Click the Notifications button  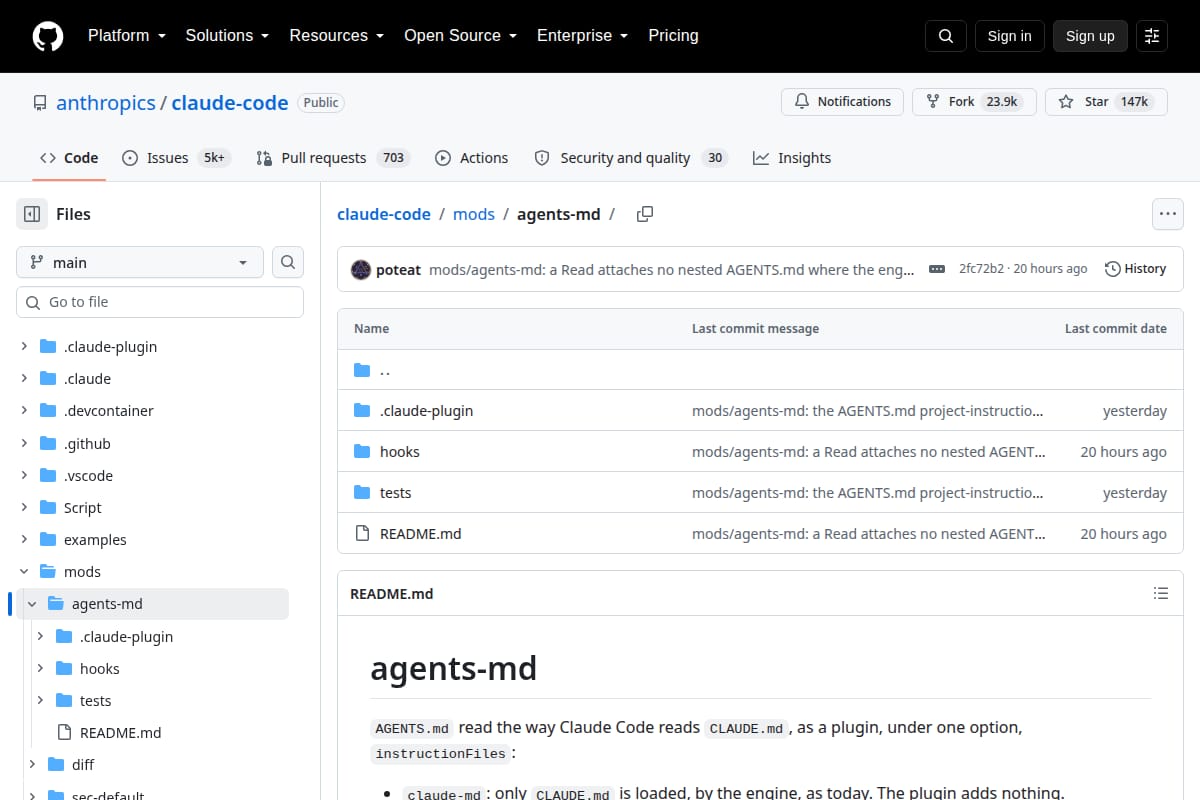coord(842,102)
